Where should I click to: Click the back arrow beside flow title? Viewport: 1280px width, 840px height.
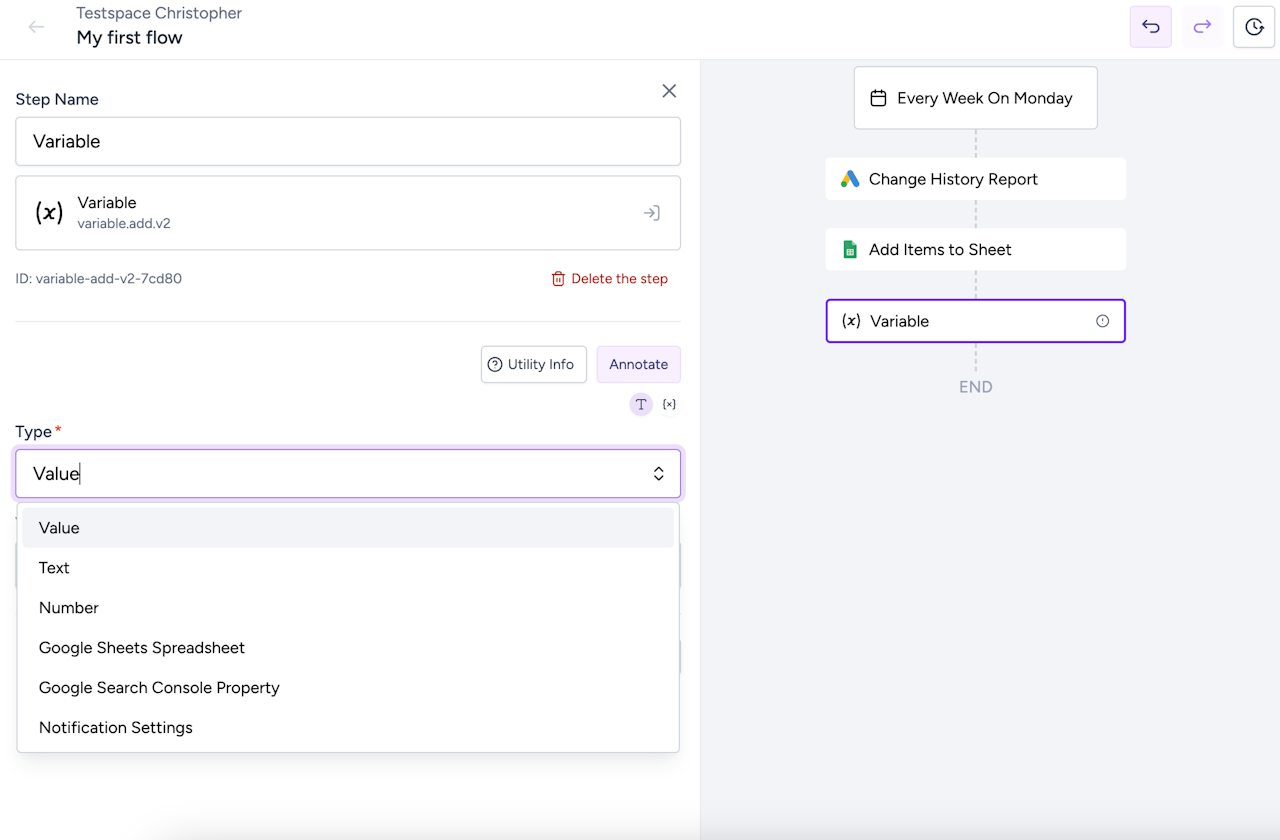tap(37, 27)
